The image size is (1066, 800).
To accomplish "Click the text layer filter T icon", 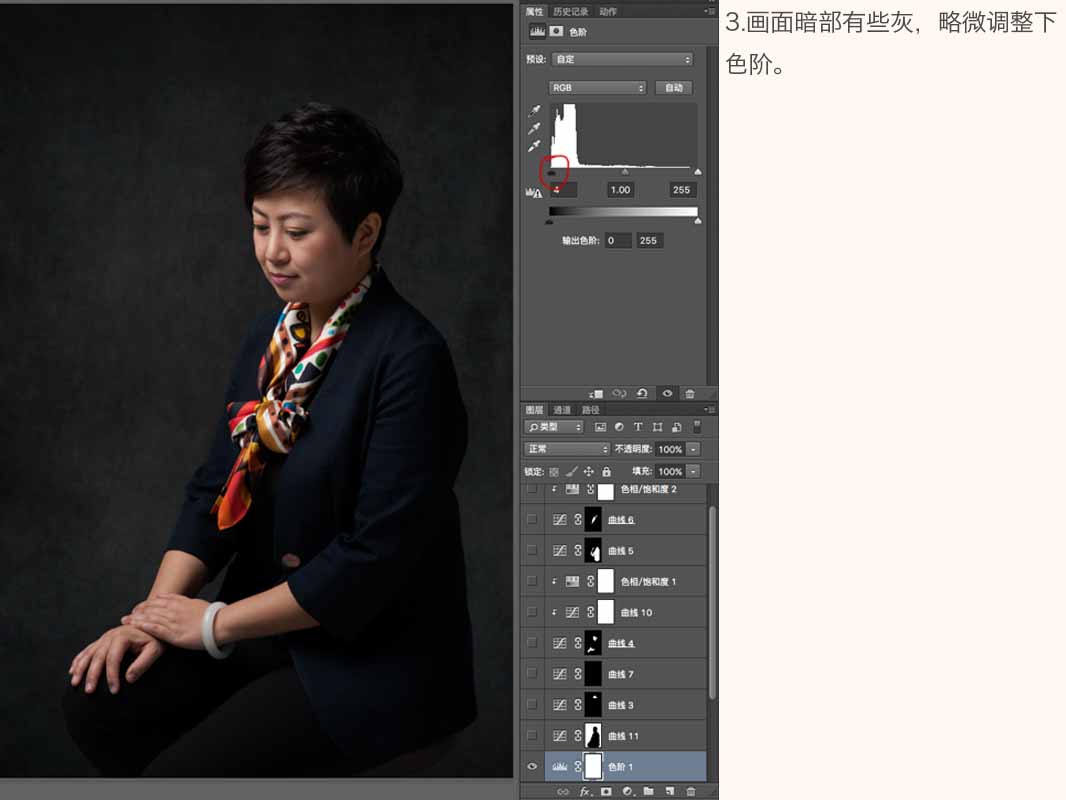I will tap(638, 427).
